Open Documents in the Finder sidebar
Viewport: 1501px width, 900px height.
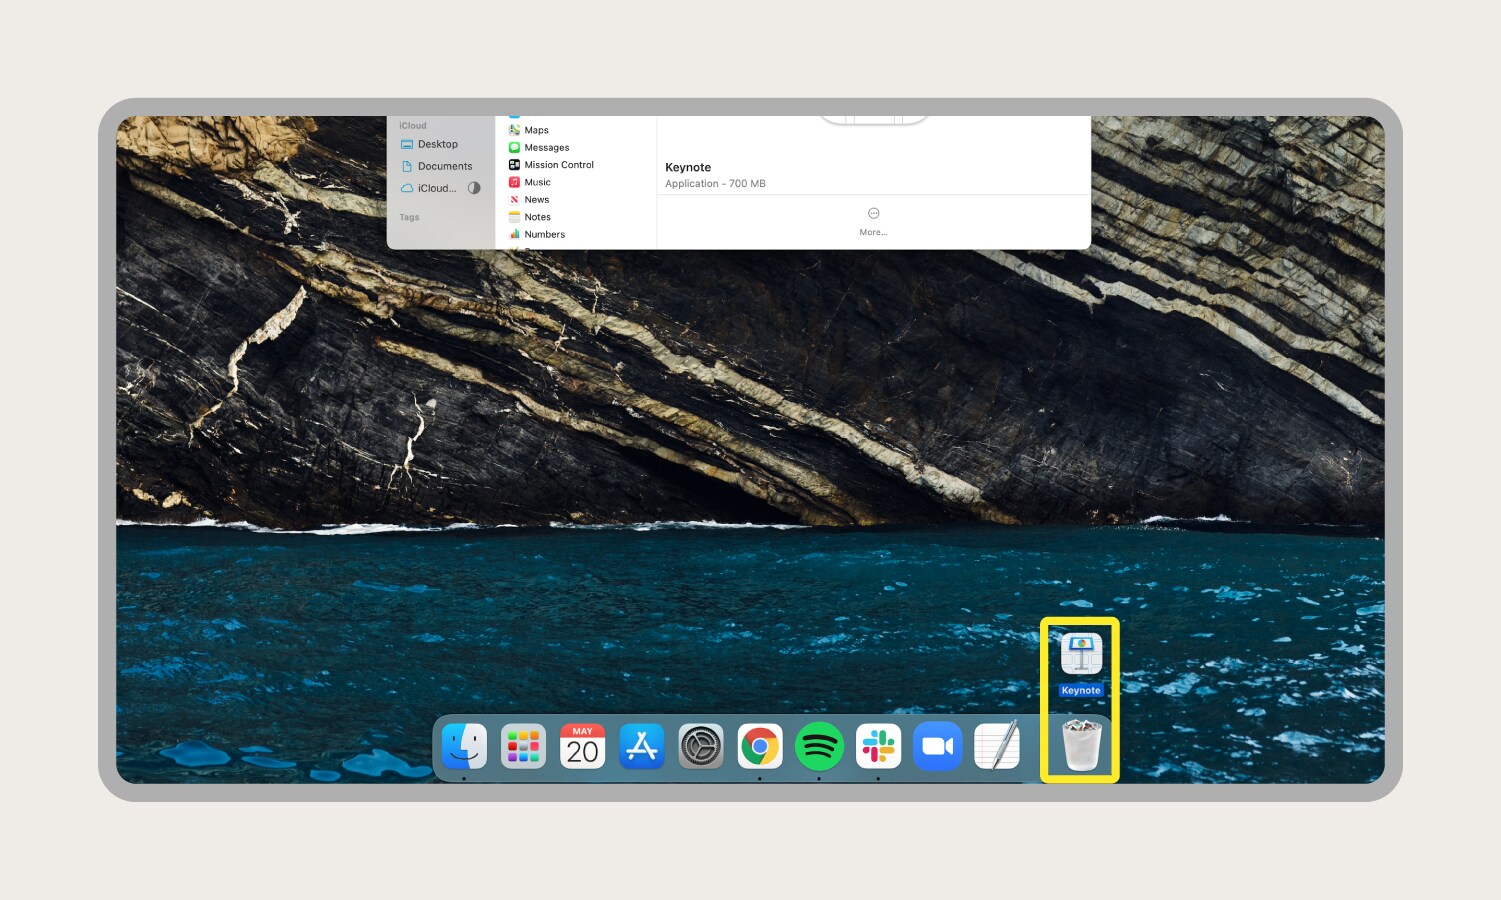coord(436,166)
